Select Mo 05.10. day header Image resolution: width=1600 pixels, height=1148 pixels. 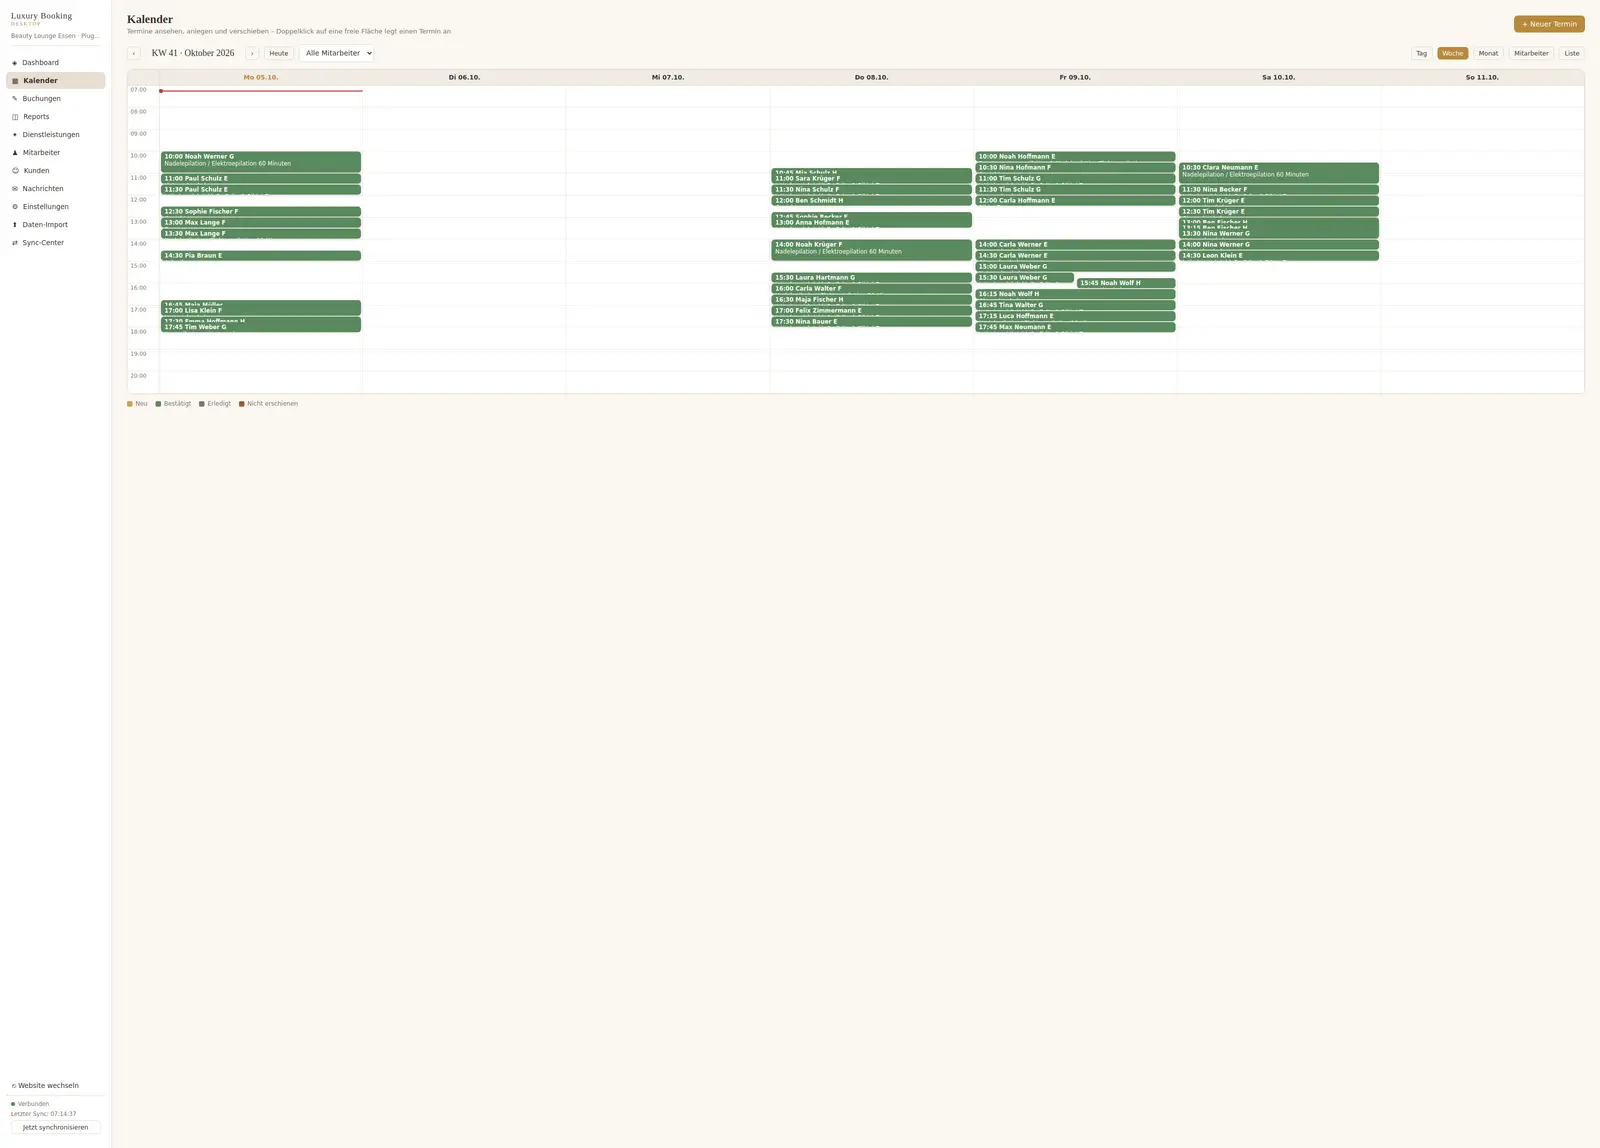point(261,77)
